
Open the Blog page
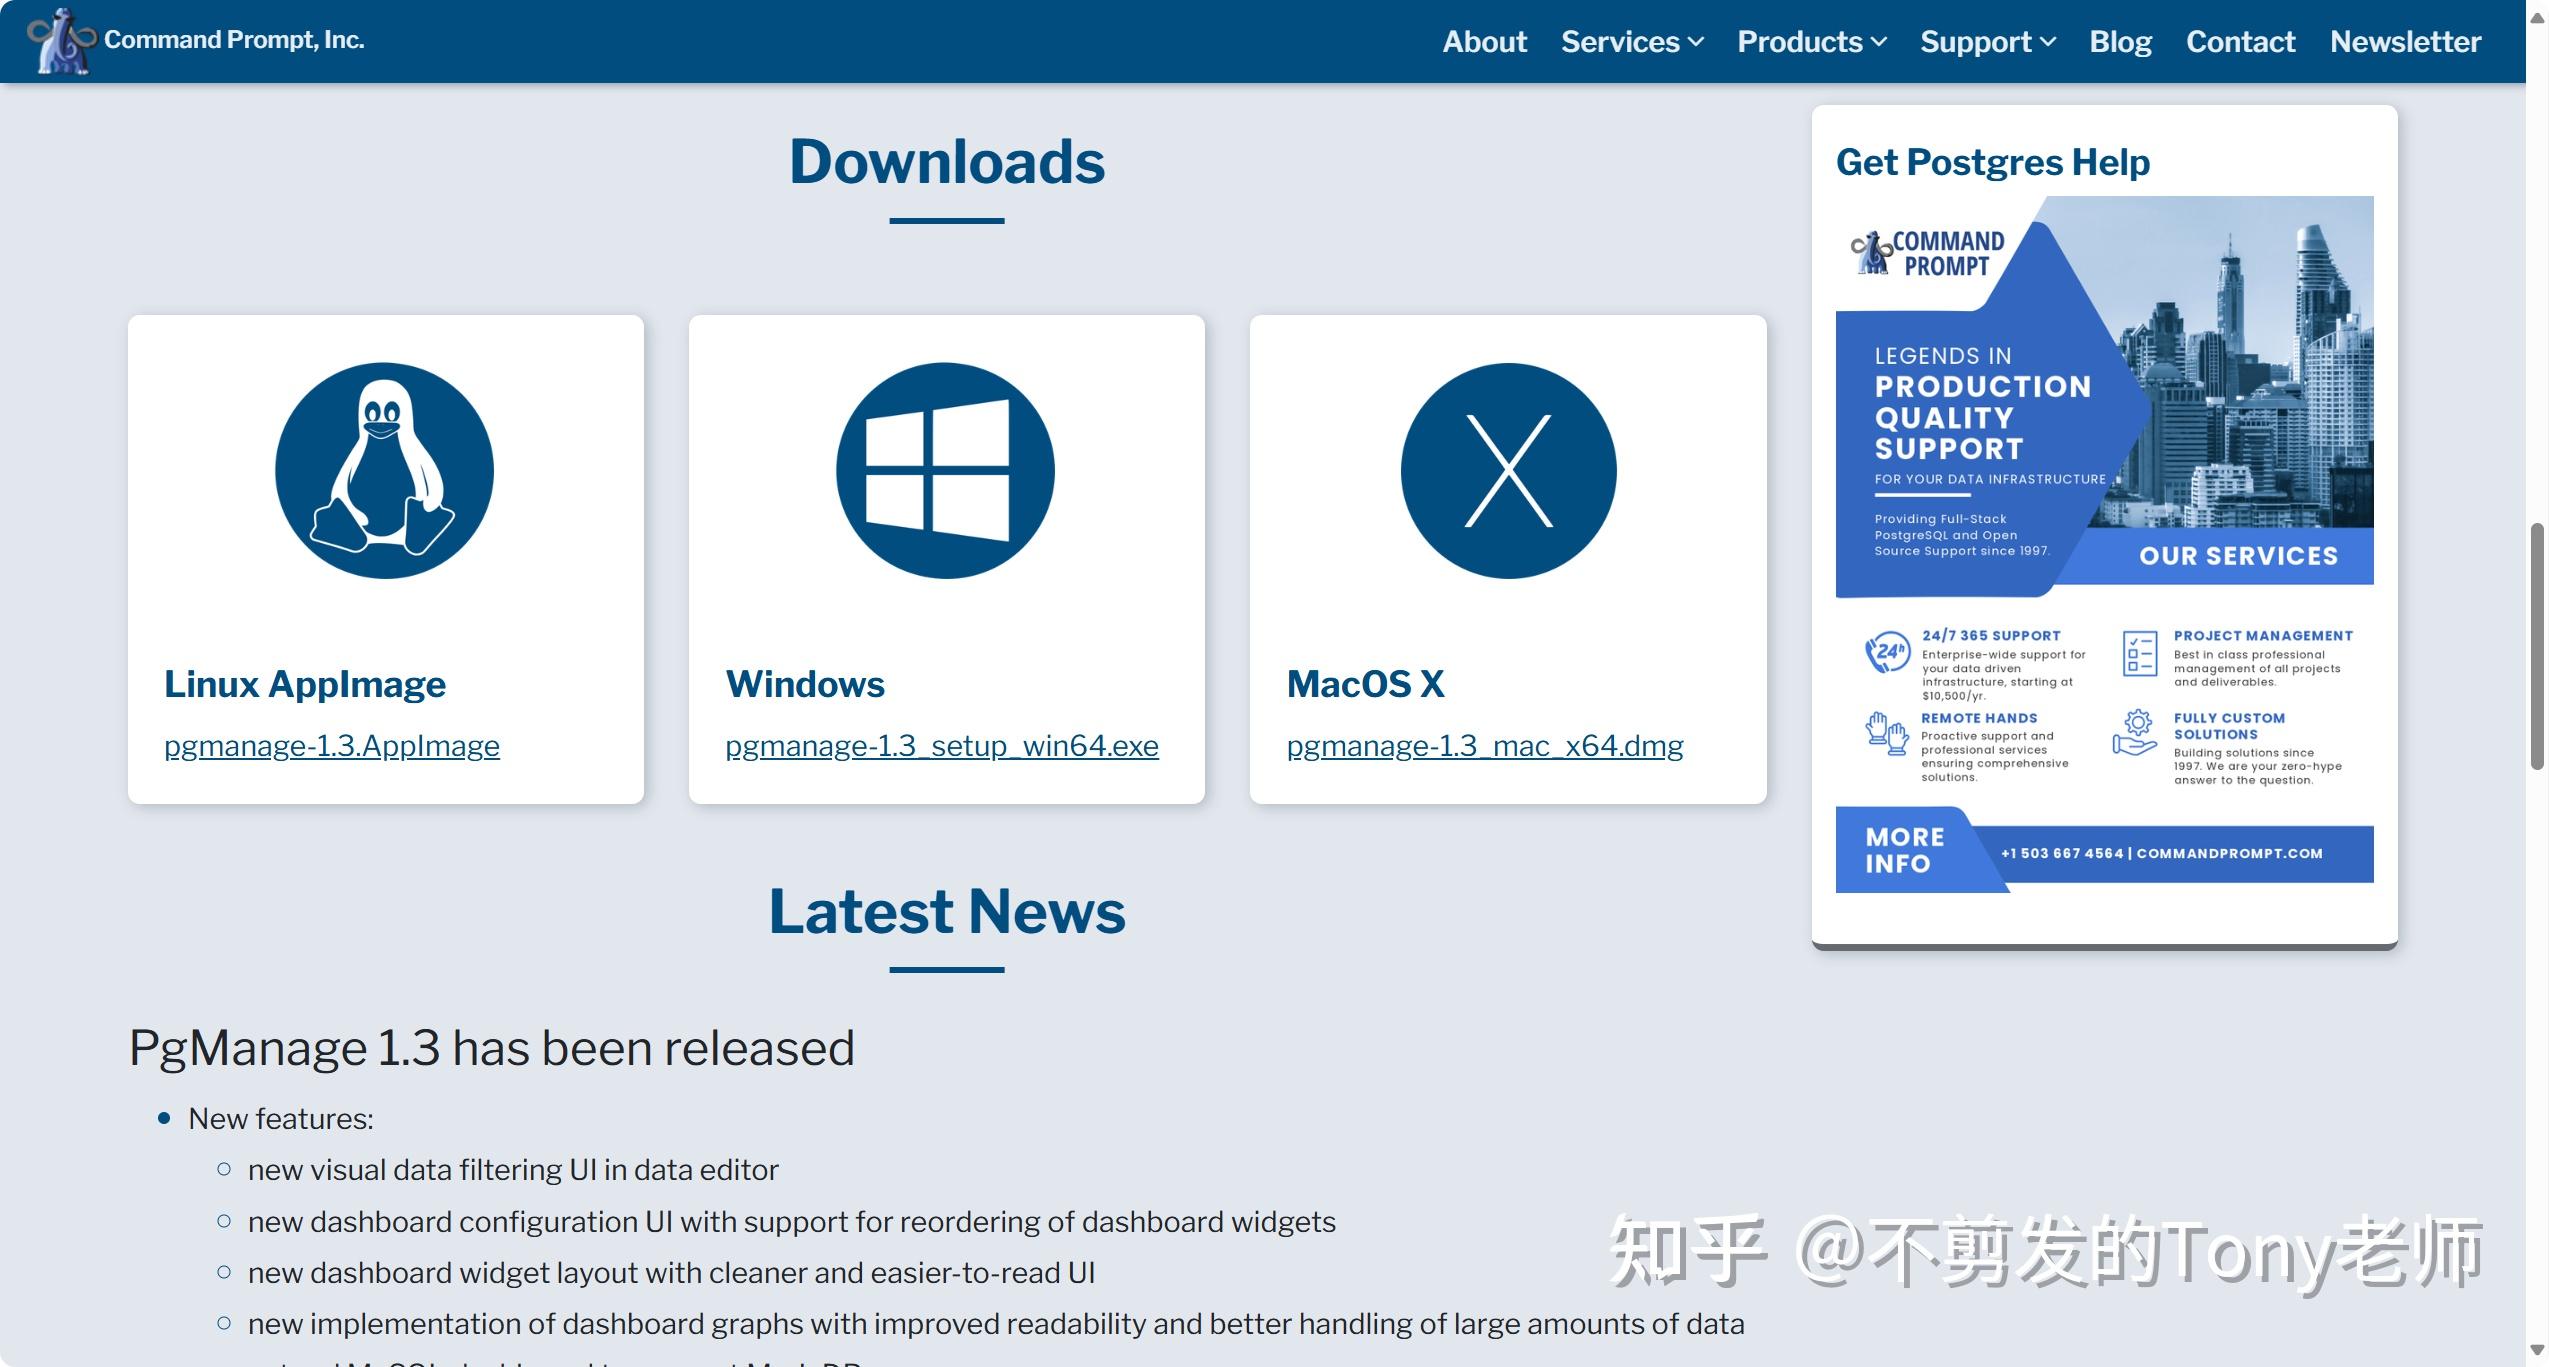[2120, 41]
